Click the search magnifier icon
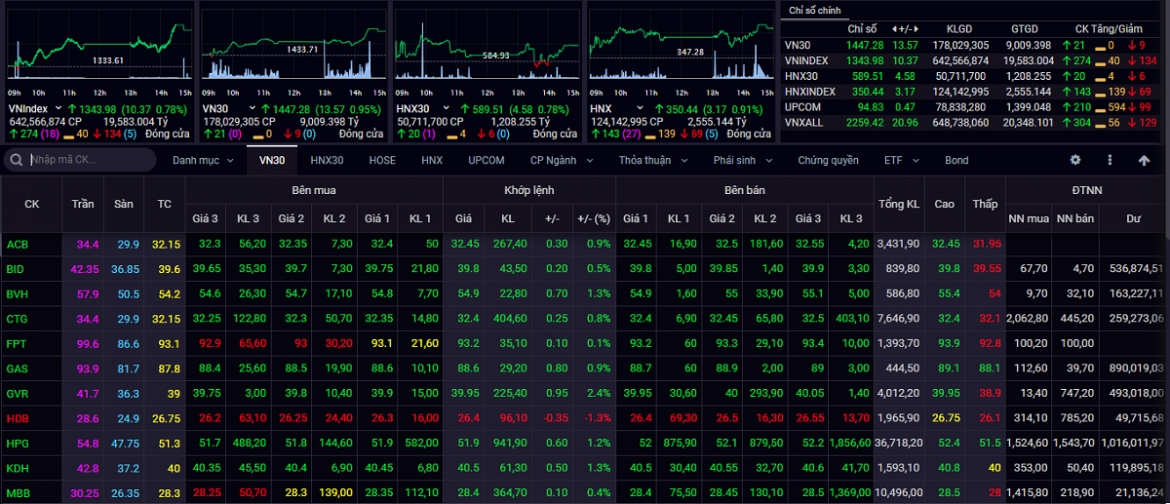1170x504 pixels. tap(16, 160)
